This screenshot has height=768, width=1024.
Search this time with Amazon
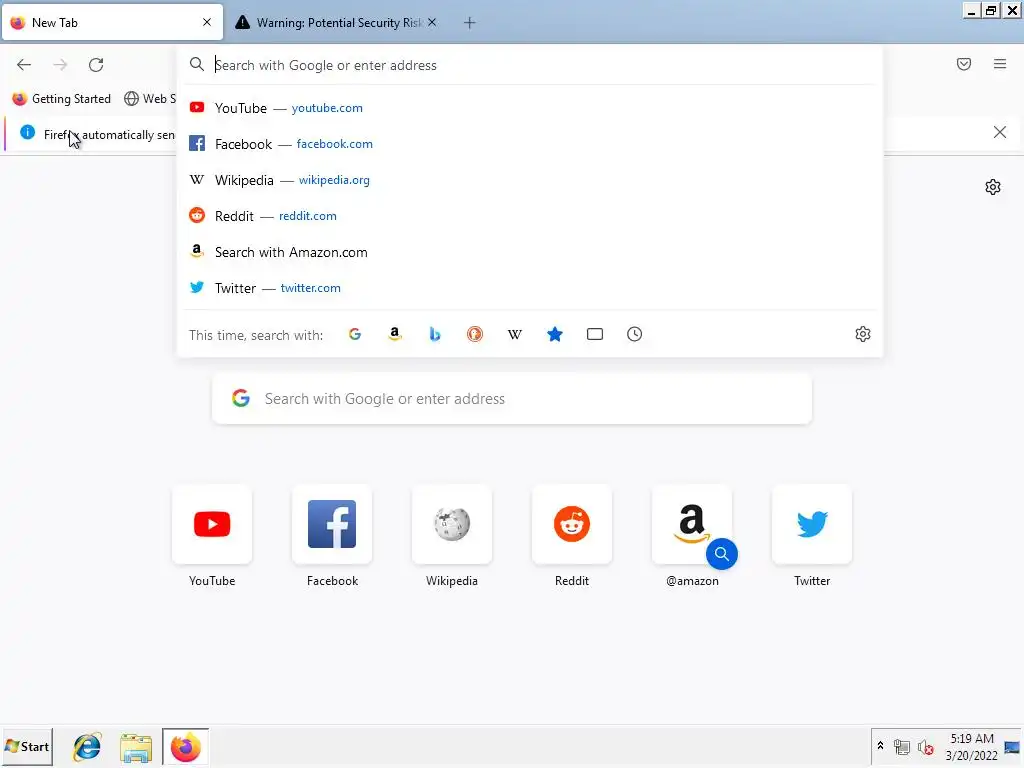pyautogui.click(x=394, y=334)
